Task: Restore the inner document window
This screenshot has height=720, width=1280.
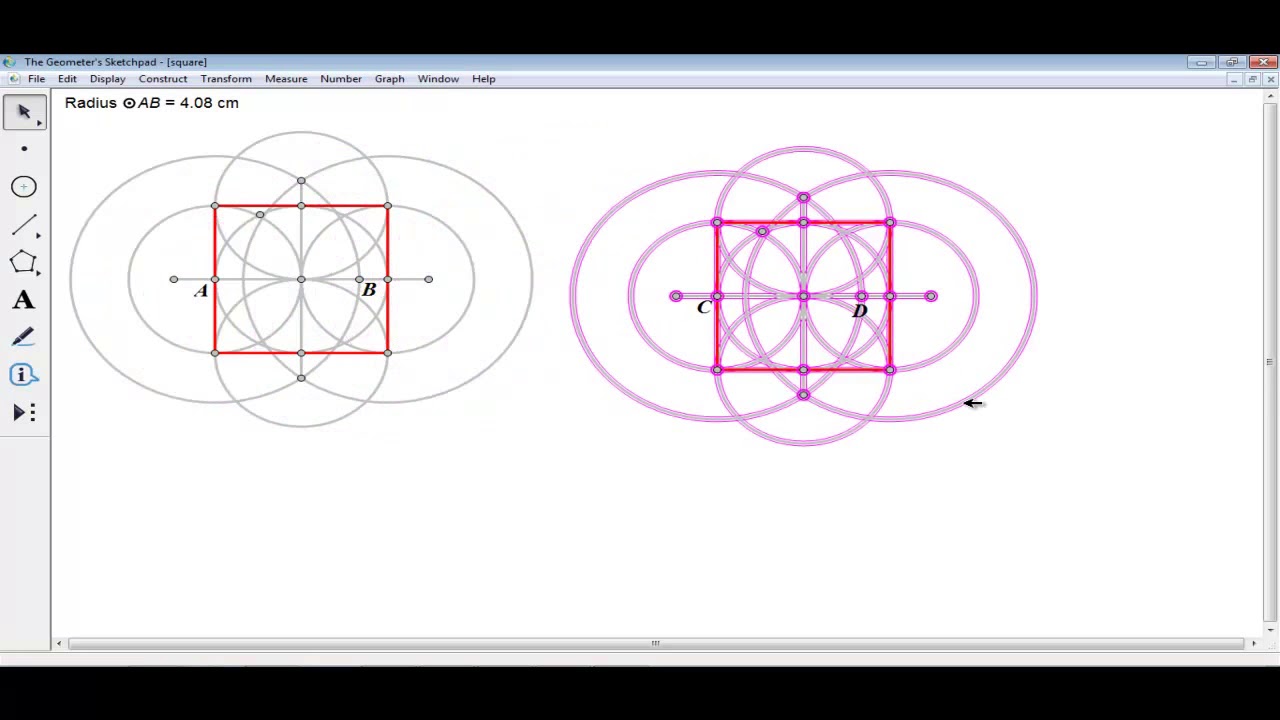Action: point(1252,79)
